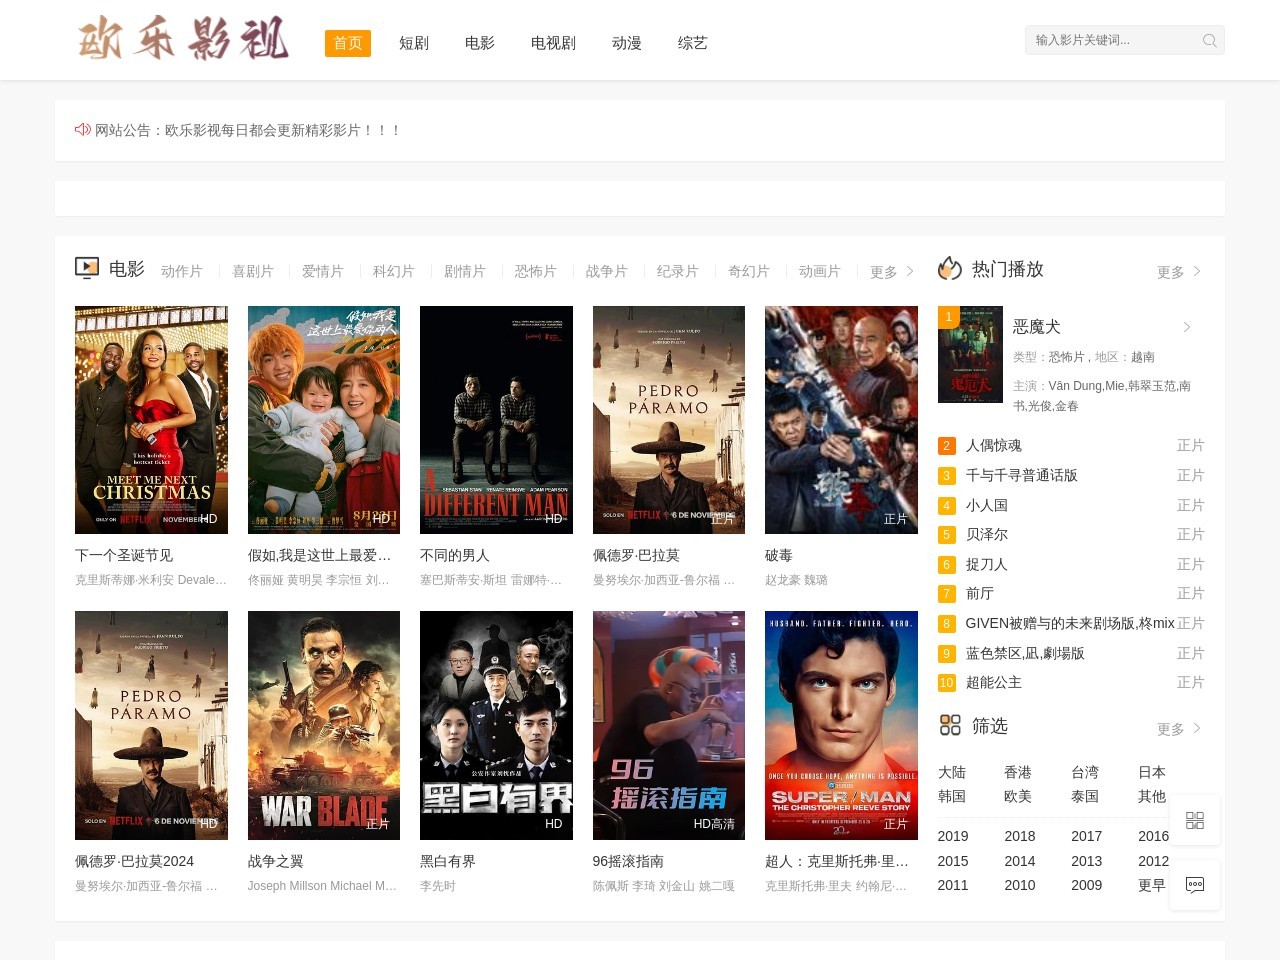Click the 筛选 grid icon
The width and height of the screenshot is (1280, 960).
click(950, 725)
